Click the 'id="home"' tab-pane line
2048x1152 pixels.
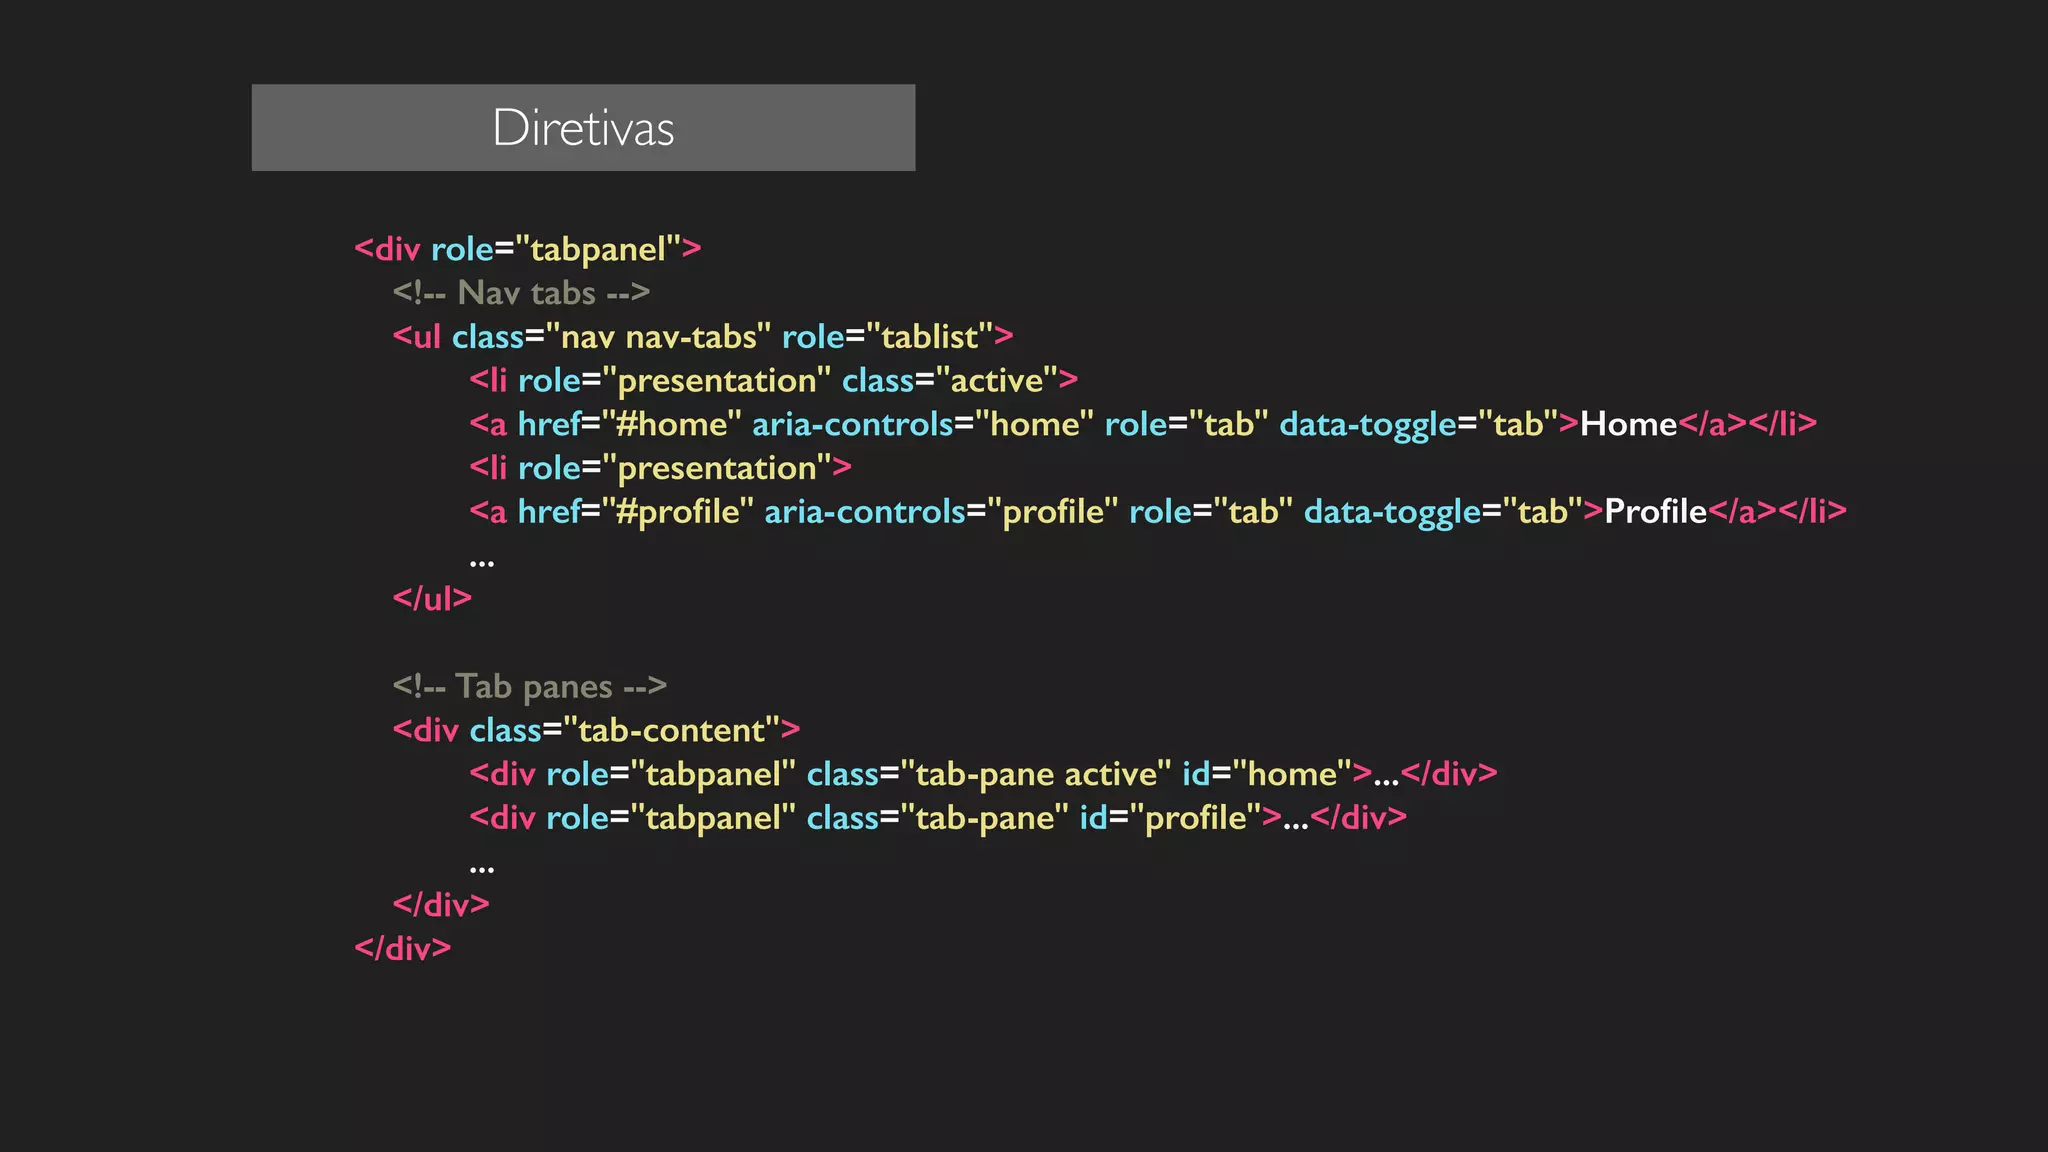tap(984, 775)
